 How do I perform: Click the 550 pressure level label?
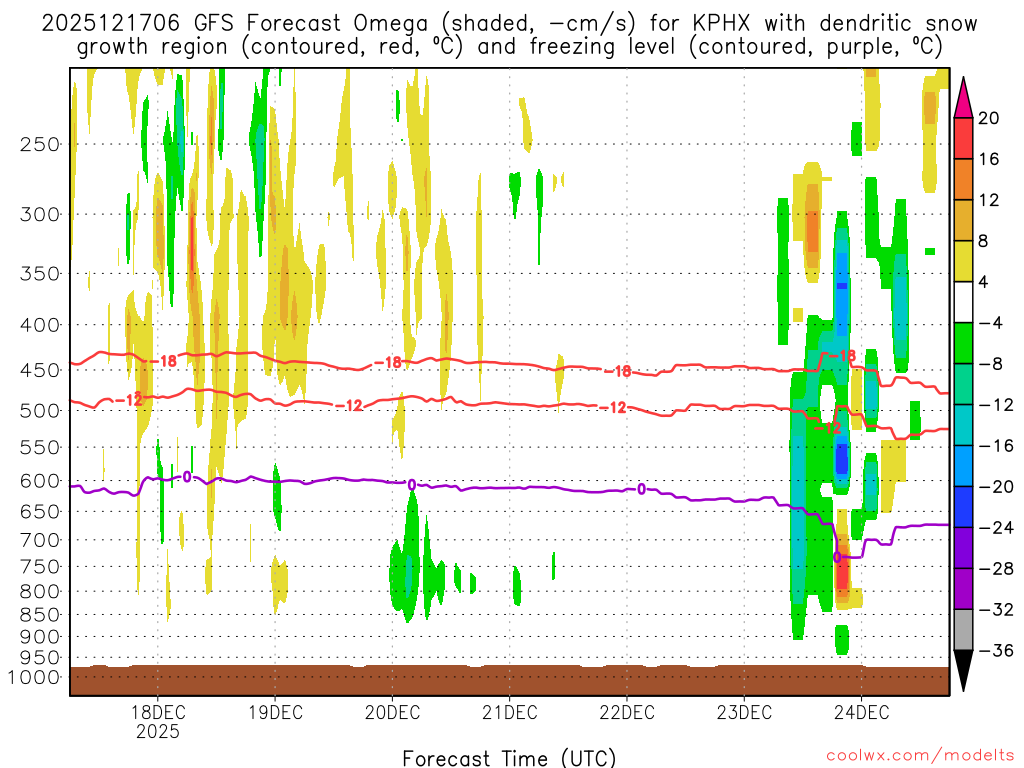pyautogui.click(x=40, y=447)
